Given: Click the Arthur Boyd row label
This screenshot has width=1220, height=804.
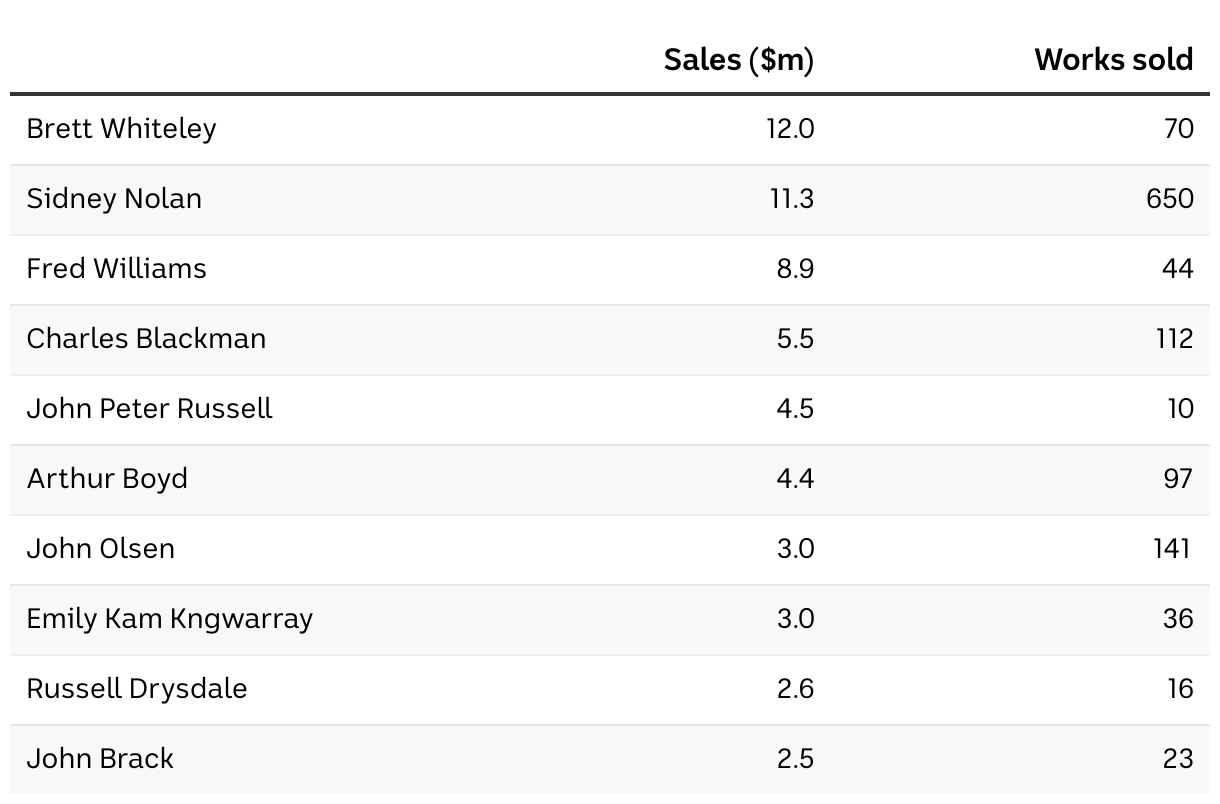Looking at the screenshot, I should (x=107, y=479).
